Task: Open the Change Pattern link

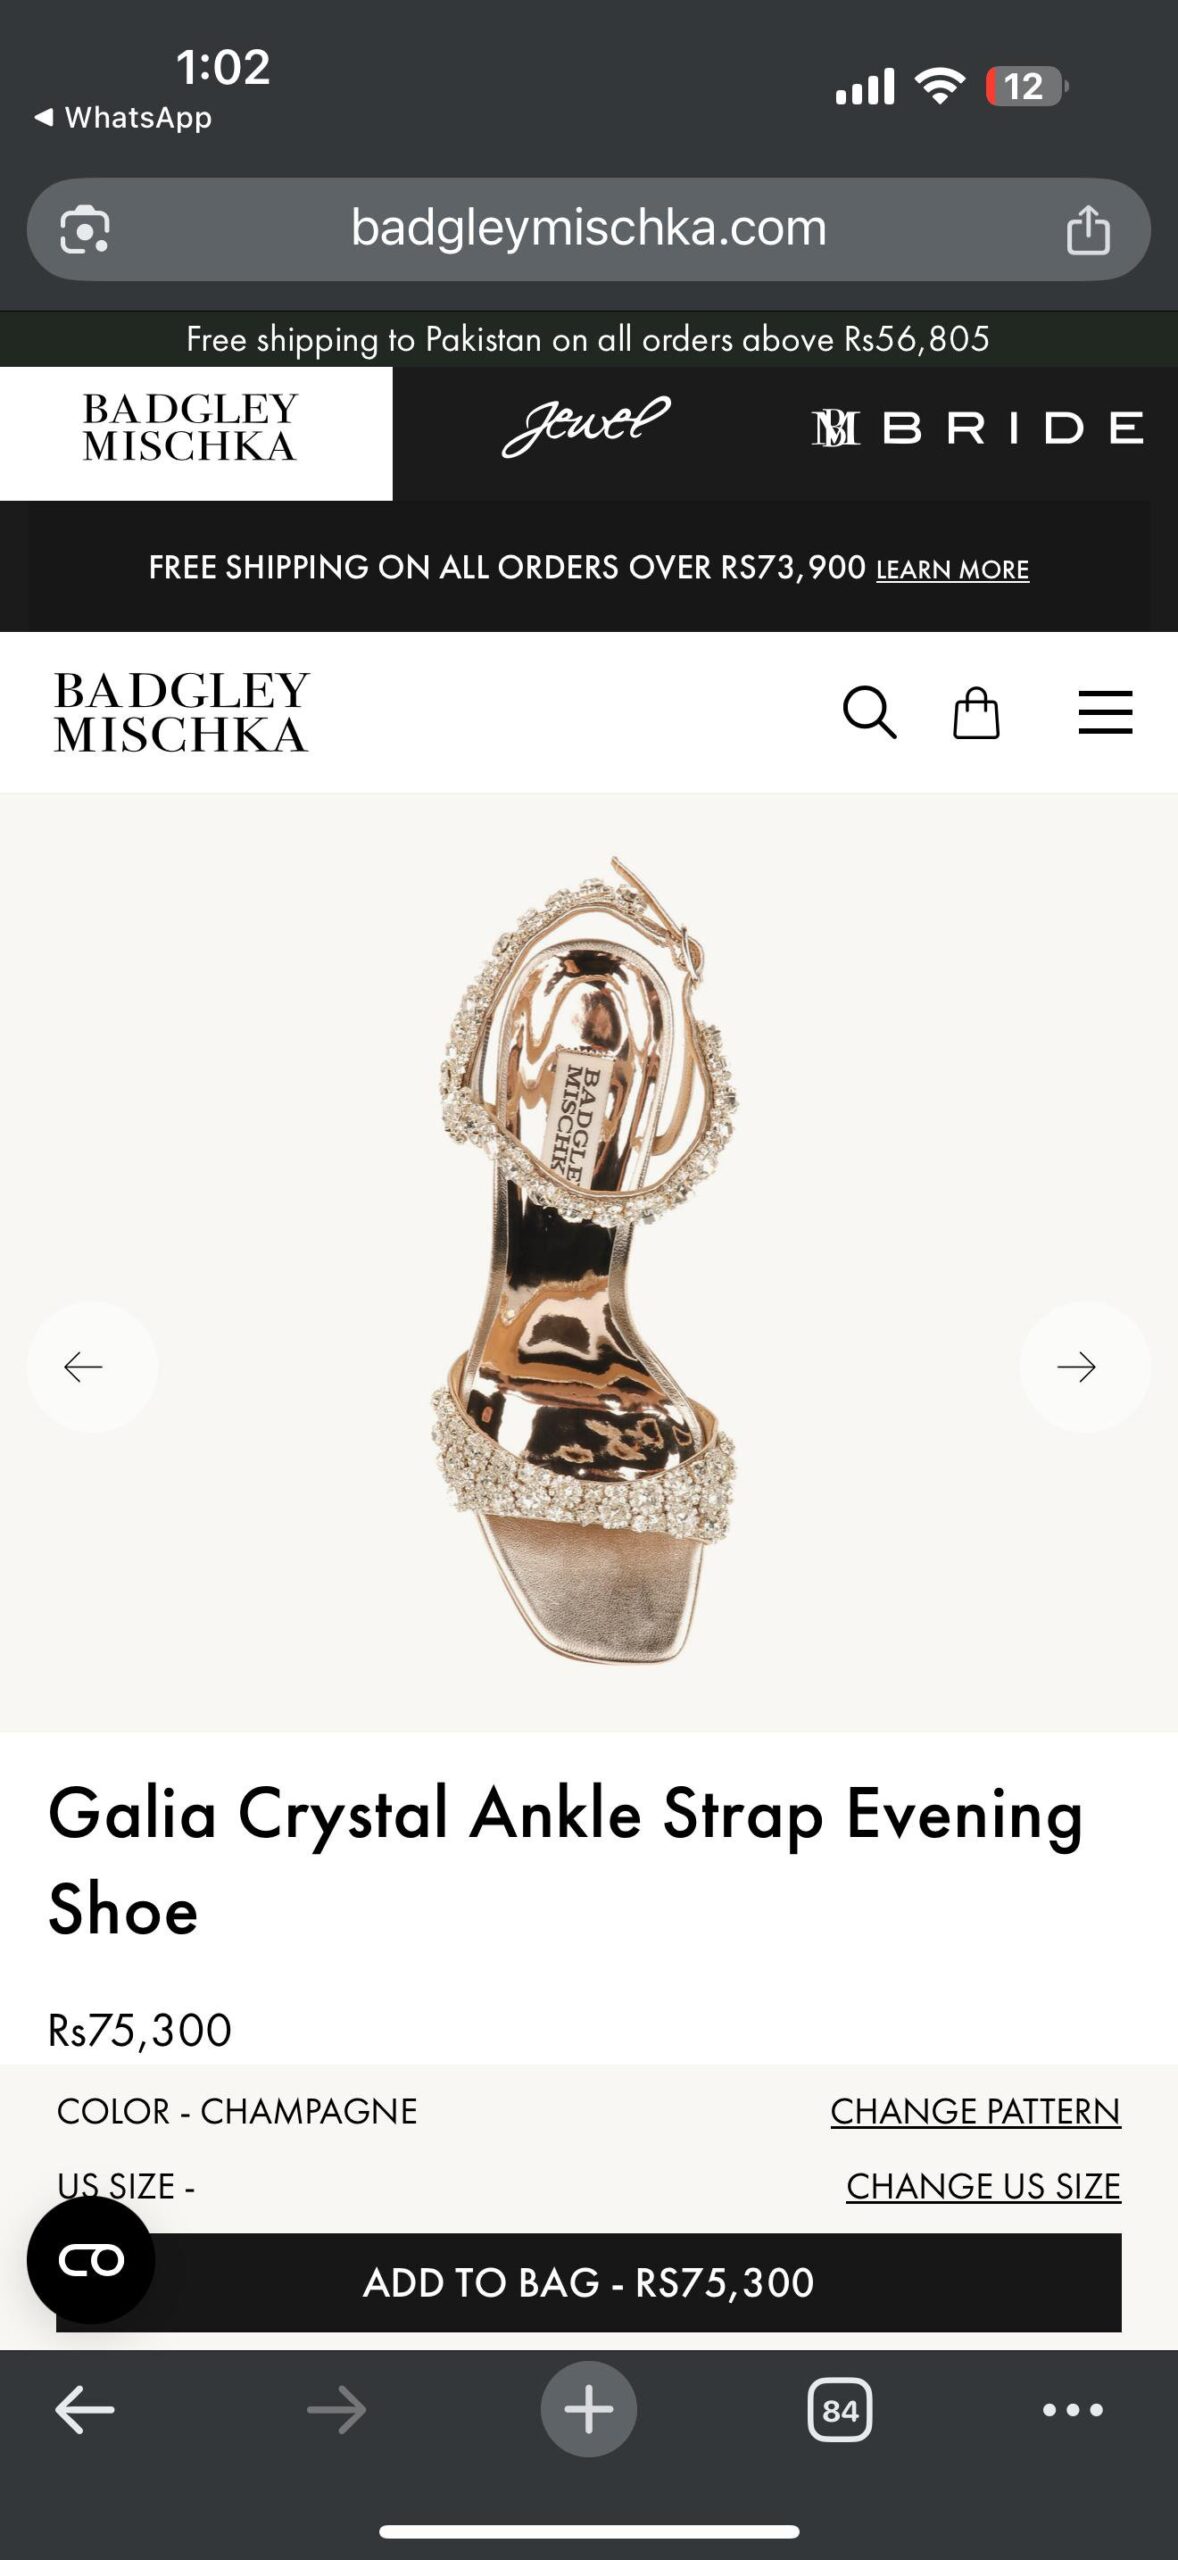Action: coord(975,2110)
